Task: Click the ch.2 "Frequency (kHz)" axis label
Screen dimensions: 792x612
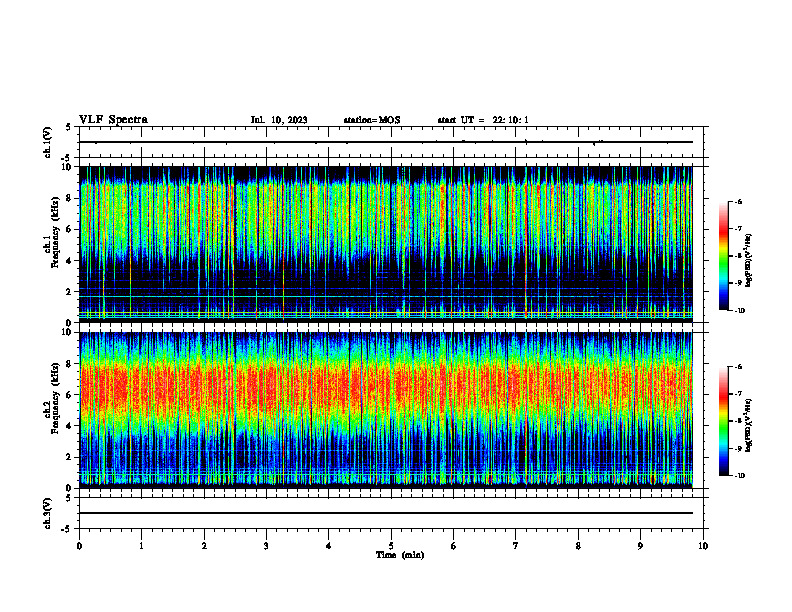Action: [55, 398]
